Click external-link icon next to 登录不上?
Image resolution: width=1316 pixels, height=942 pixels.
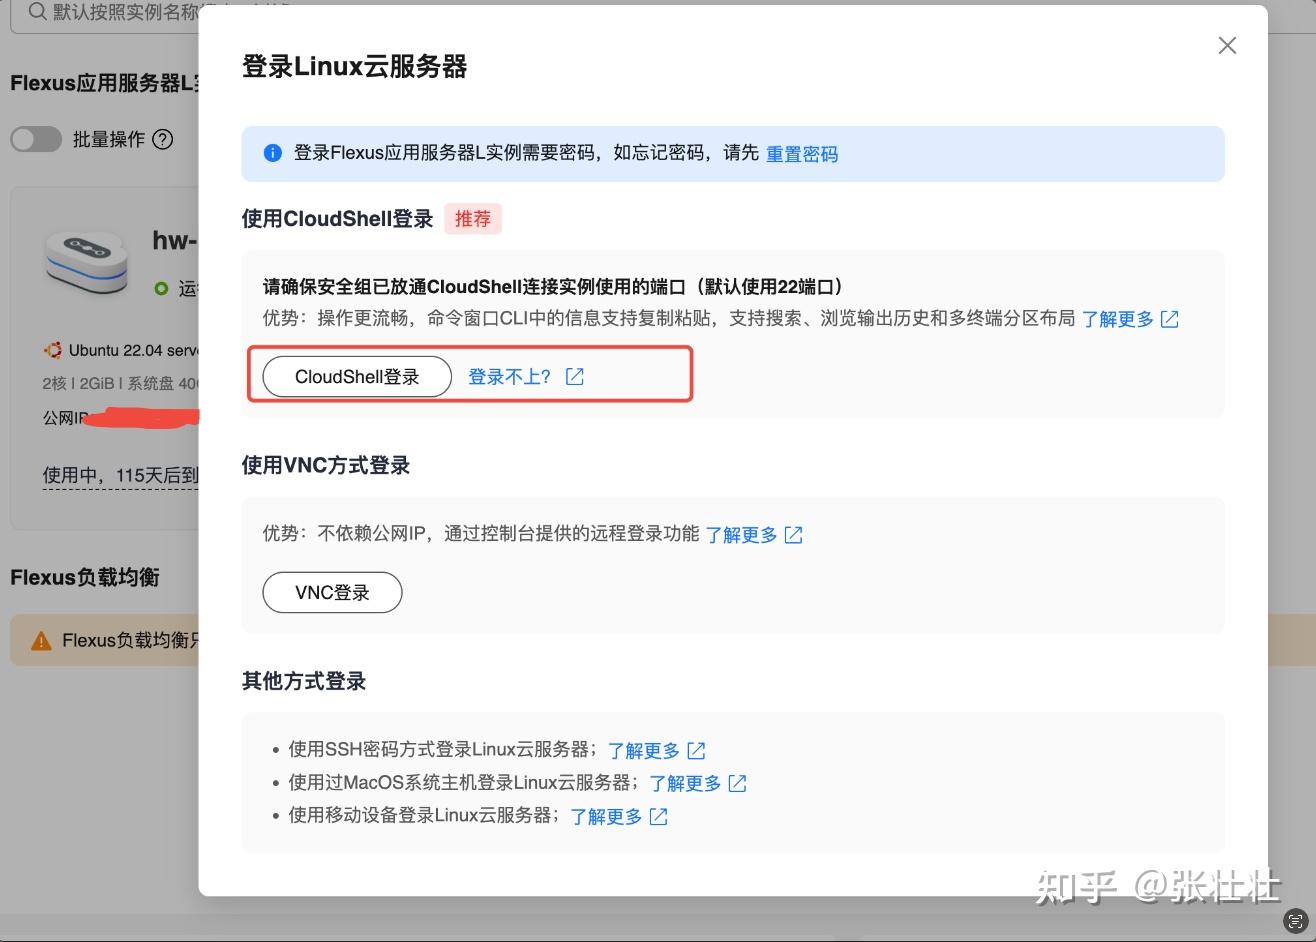(575, 377)
